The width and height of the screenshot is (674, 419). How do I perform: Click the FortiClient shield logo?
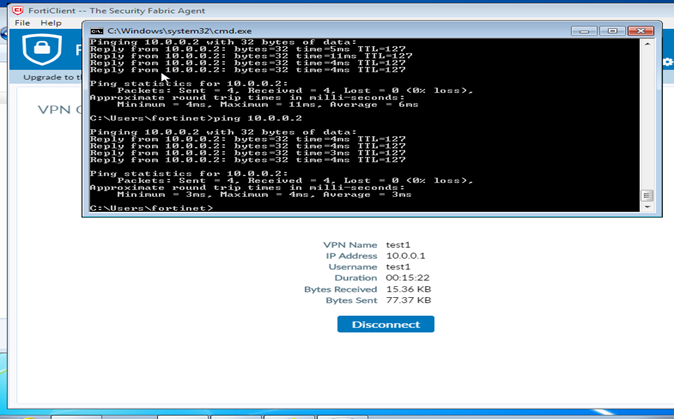[42, 50]
